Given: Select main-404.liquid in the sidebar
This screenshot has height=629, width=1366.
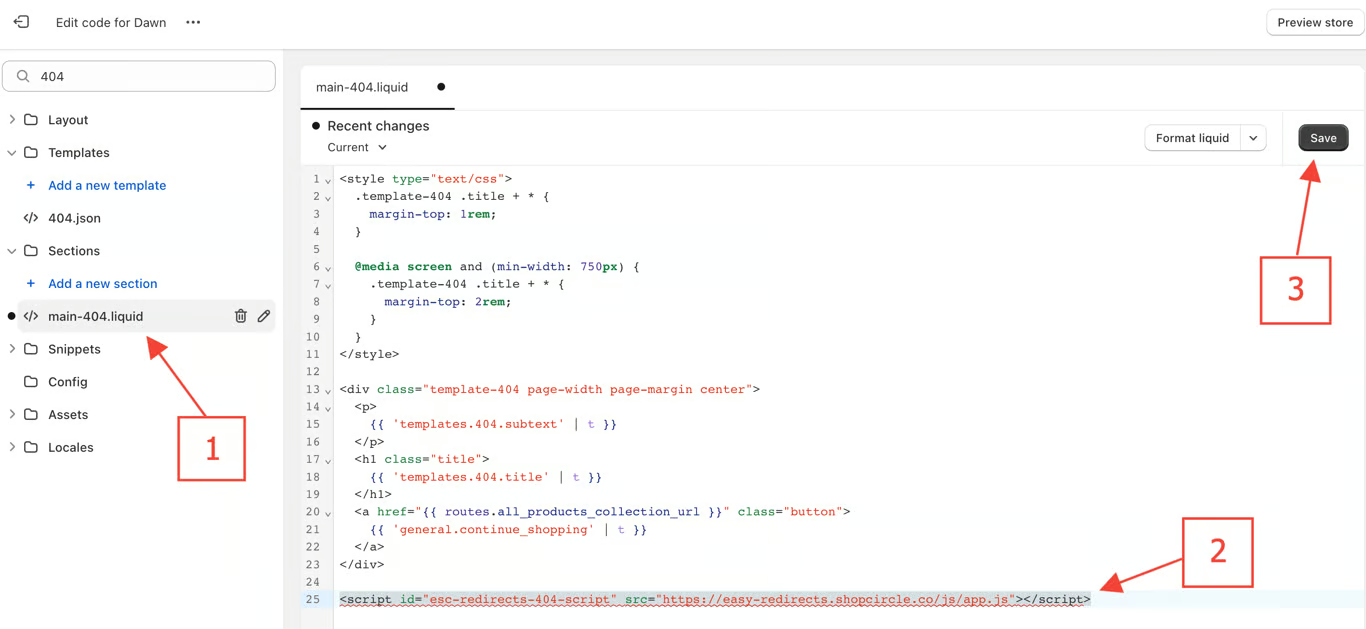Looking at the screenshot, I should (x=96, y=317).
